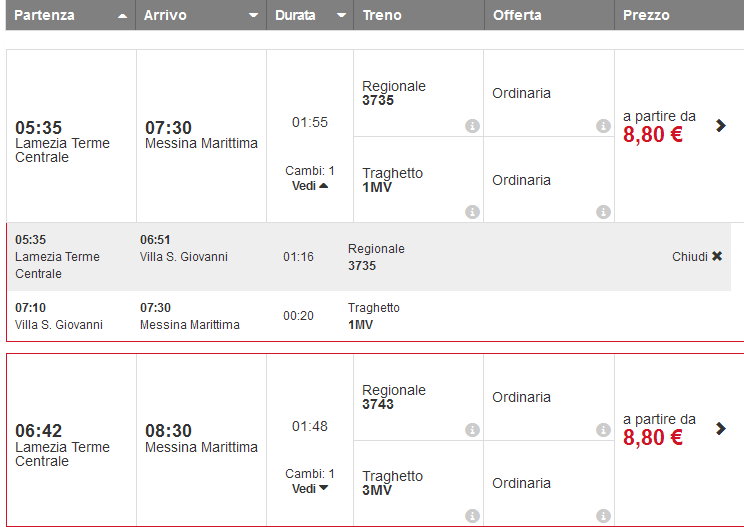Click Ordinaria offer info icon for Traghetto 1MV

tap(603, 212)
